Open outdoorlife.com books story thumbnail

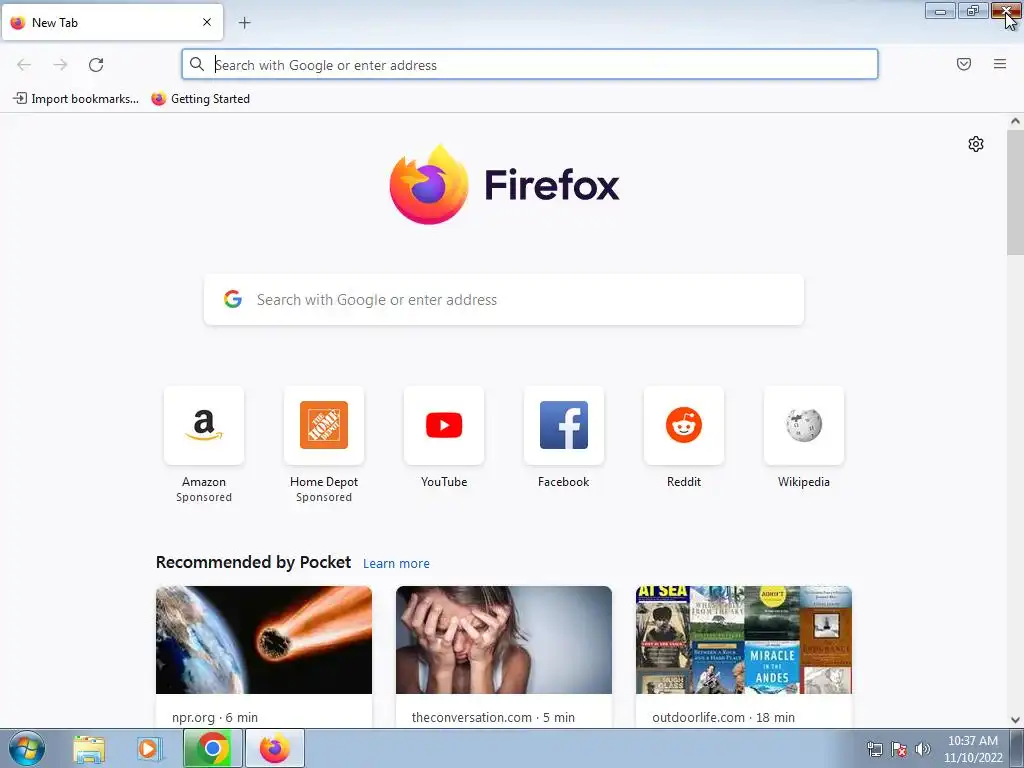(744, 640)
